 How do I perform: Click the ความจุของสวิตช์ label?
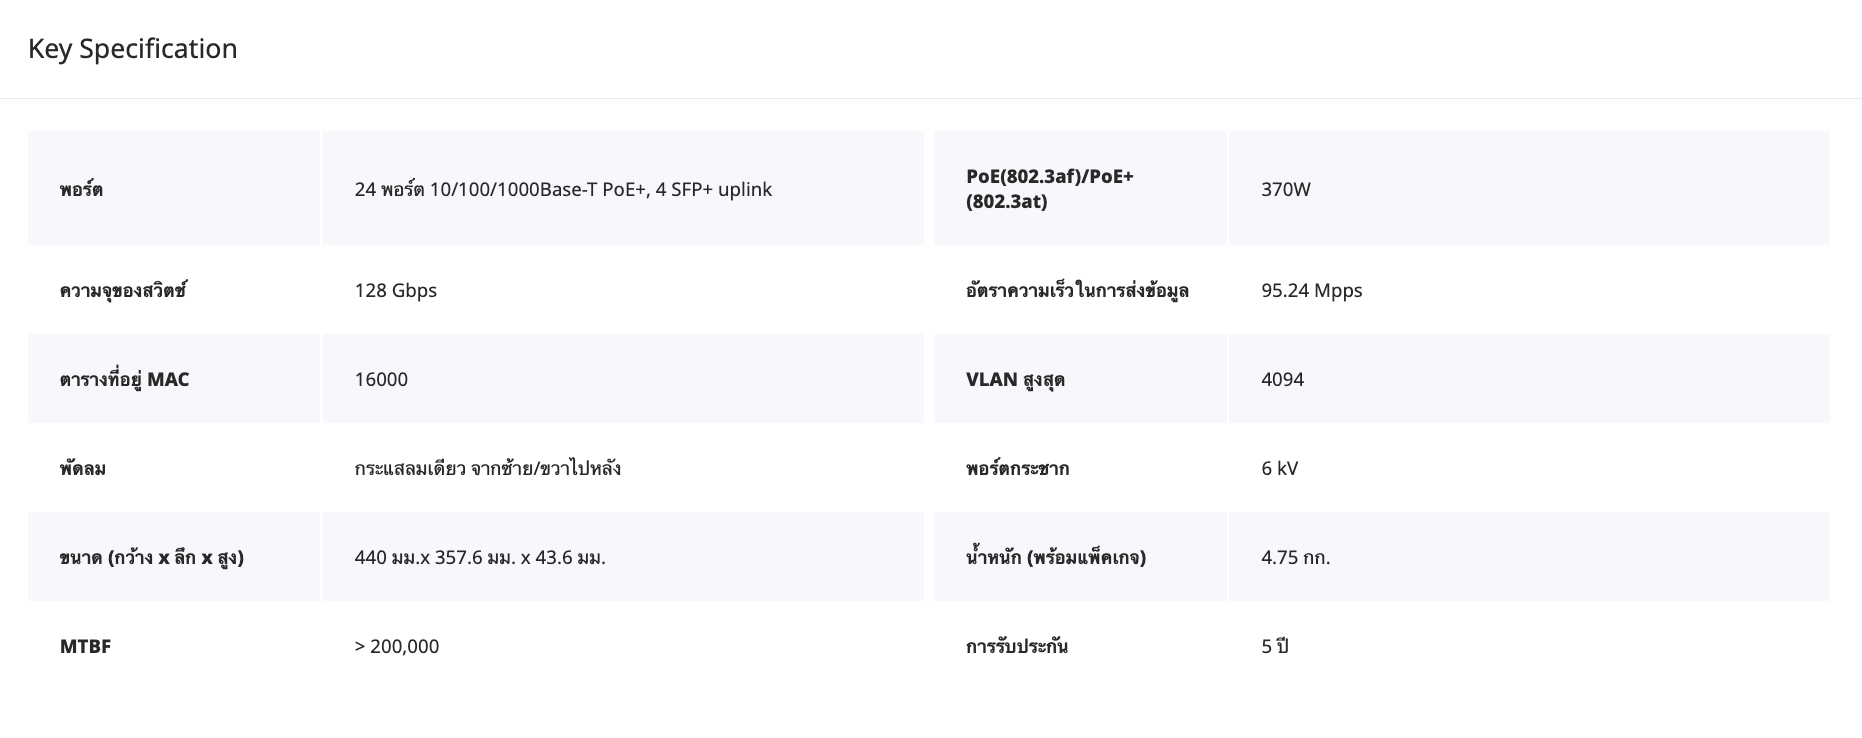(x=123, y=290)
